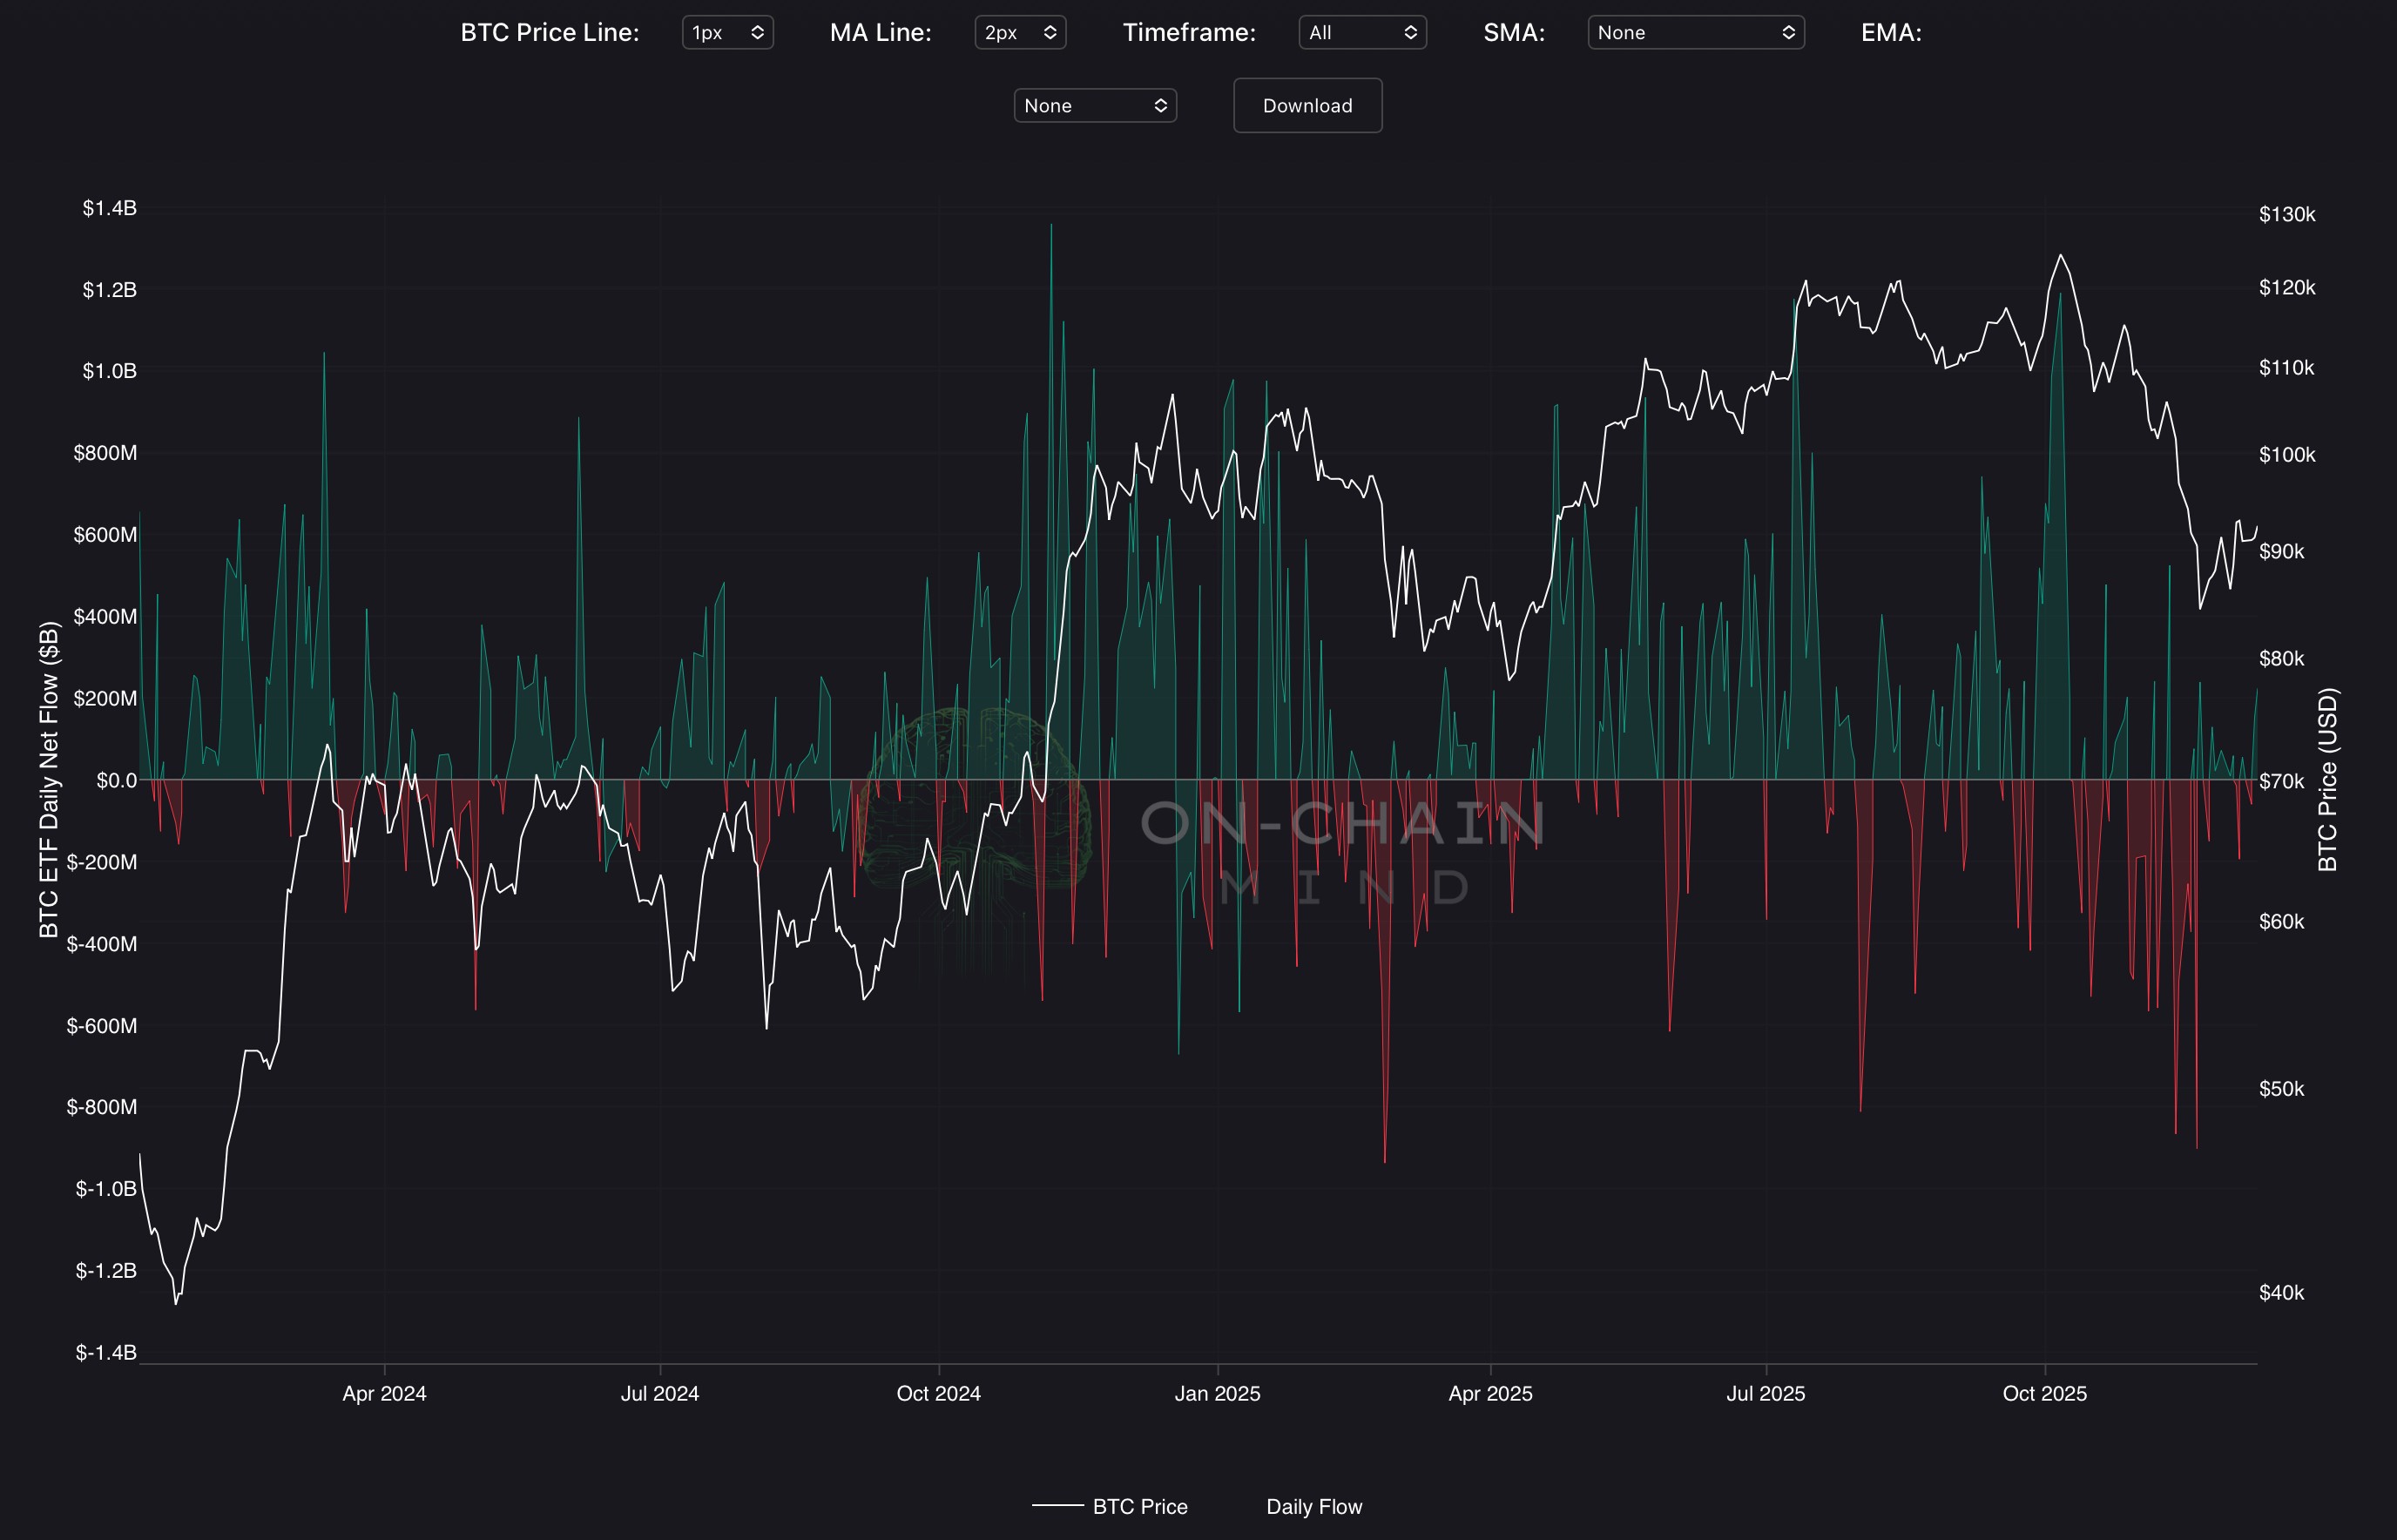
Task: Click the BTC ETF Daily Net Flow axis title
Action: [x=49, y=779]
